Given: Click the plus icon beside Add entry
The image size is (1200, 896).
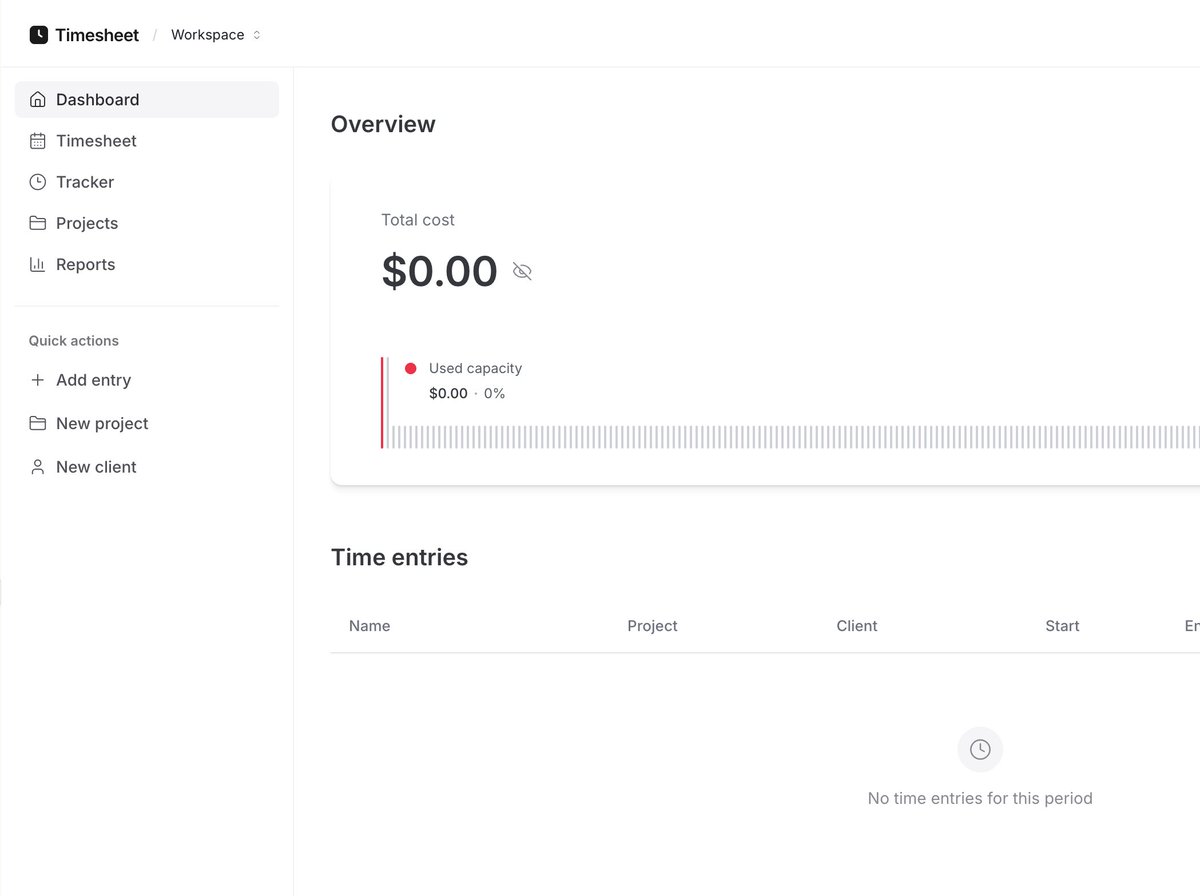Looking at the screenshot, I should coord(38,380).
